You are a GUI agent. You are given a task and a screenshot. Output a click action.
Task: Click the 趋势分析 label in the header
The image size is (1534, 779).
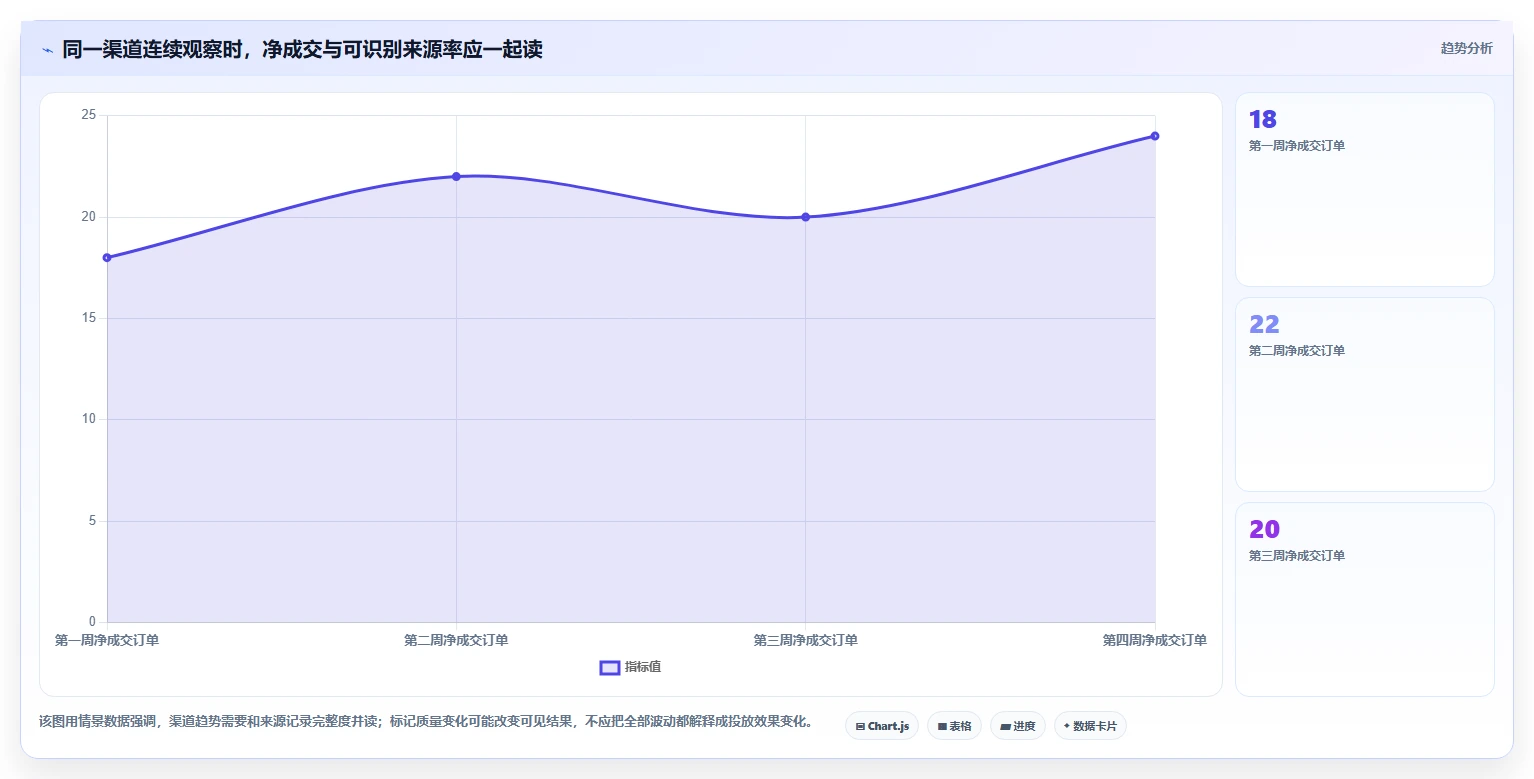1466,49
